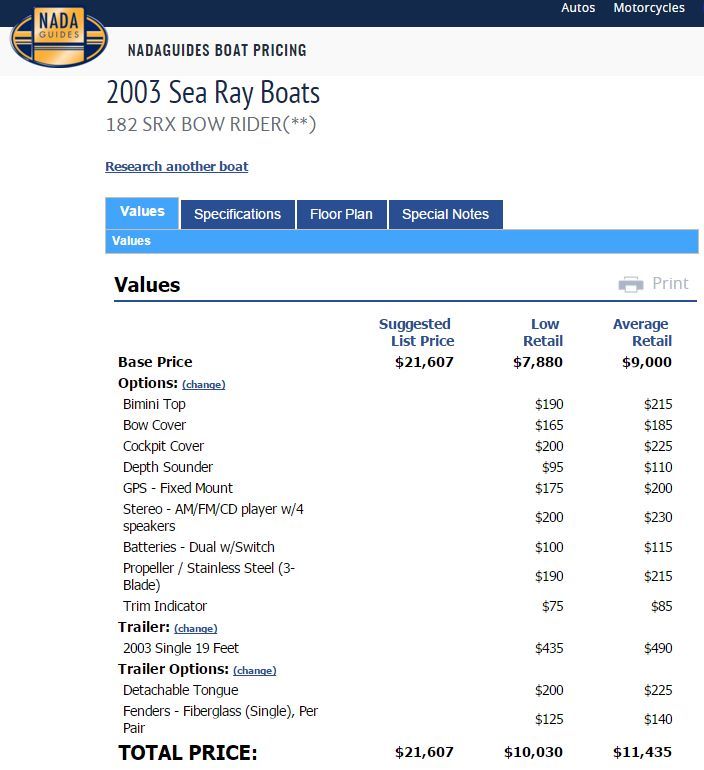Click the Bimini Top option row

pos(397,404)
